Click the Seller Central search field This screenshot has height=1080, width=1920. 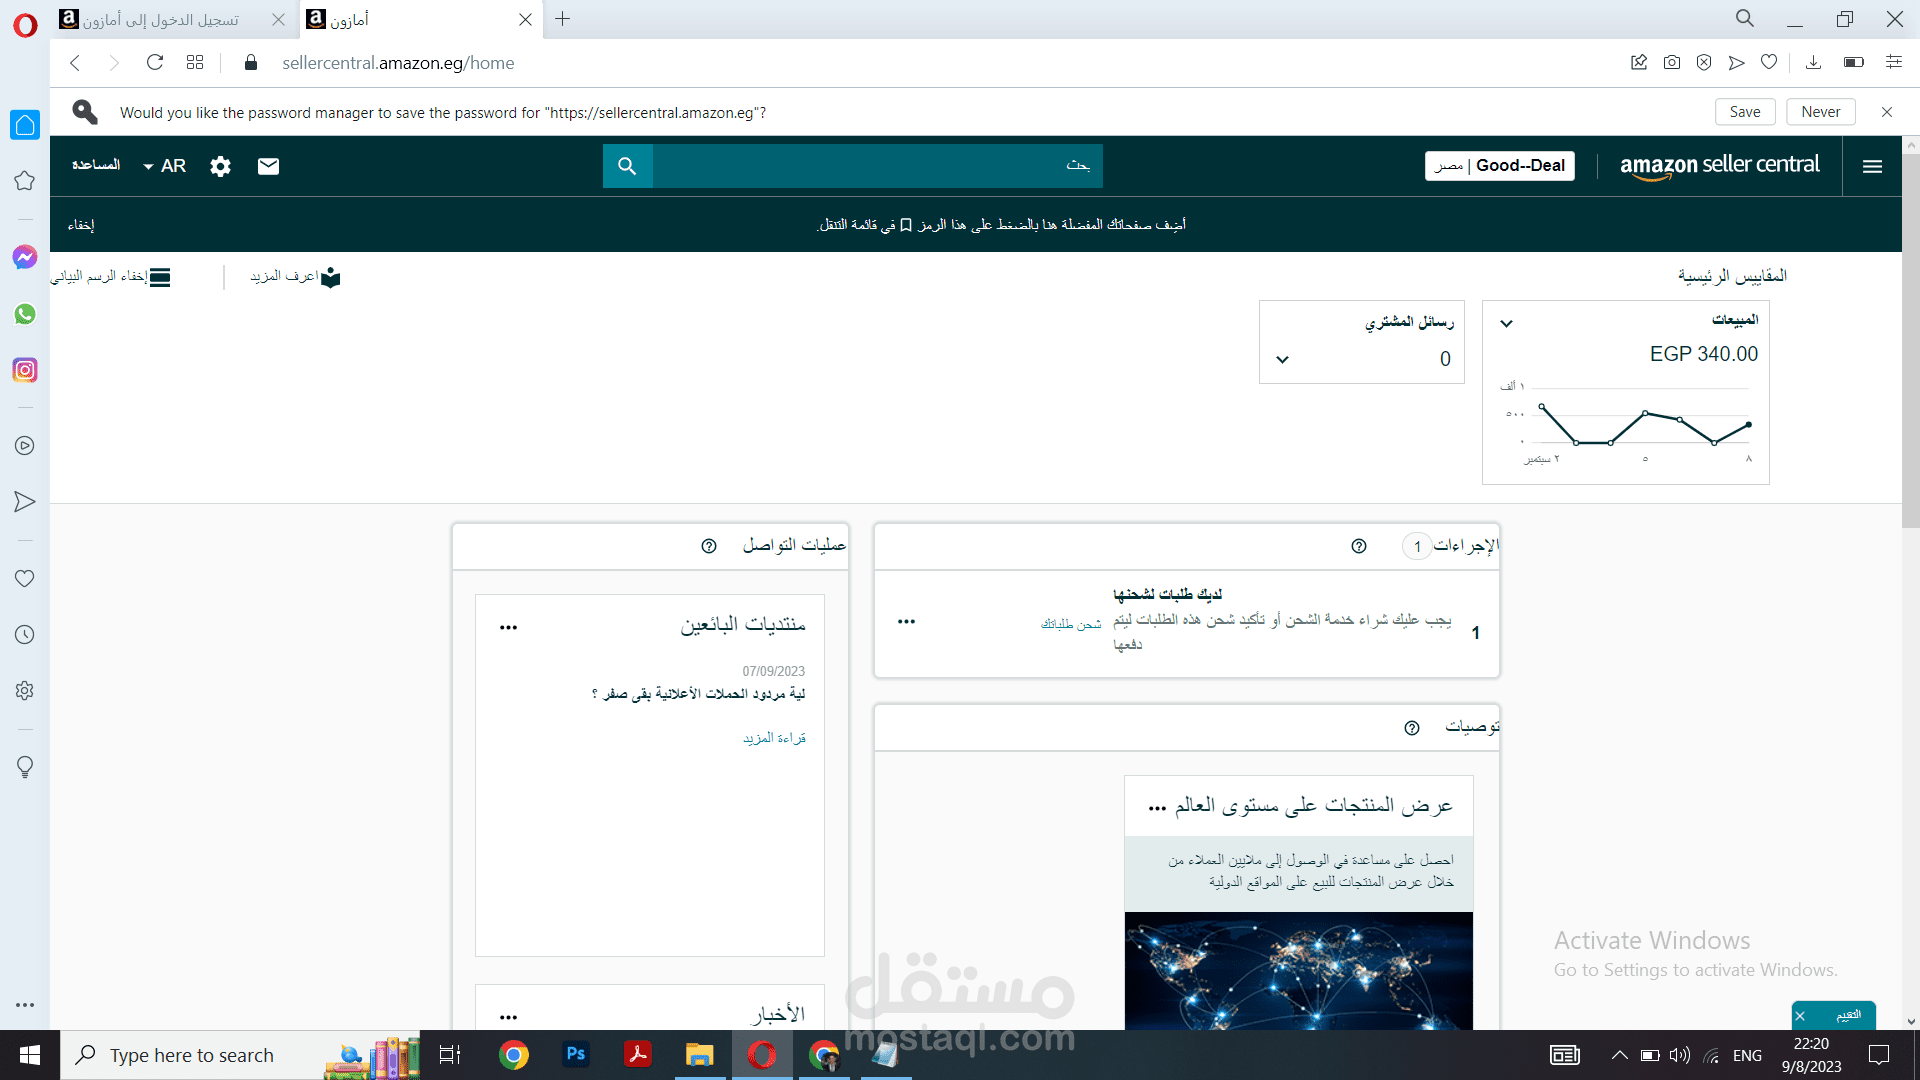[877, 166]
